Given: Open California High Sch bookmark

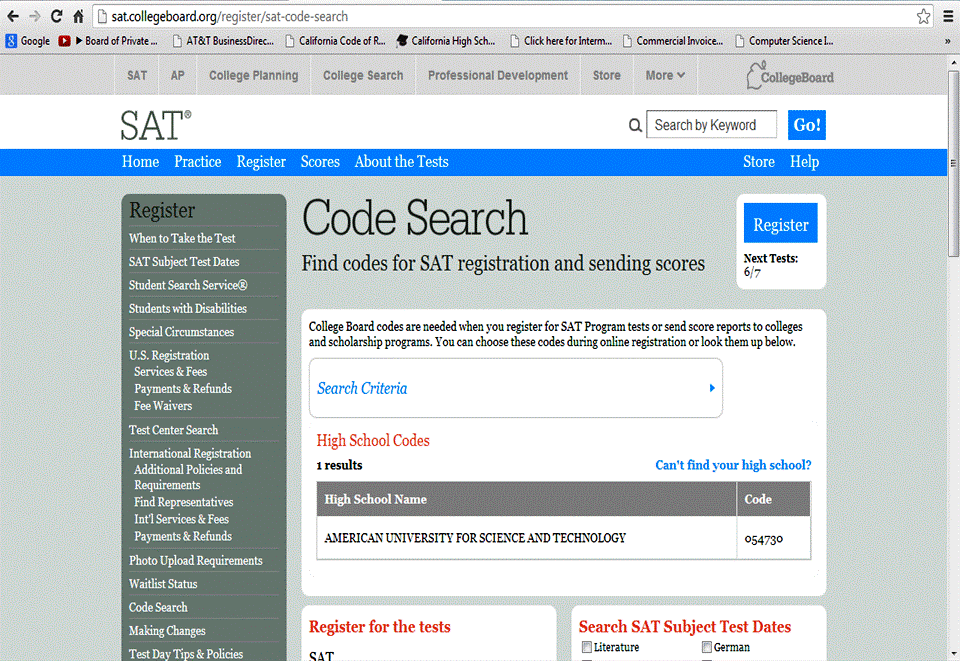Looking at the screenshot, I should tap(446, 41).
